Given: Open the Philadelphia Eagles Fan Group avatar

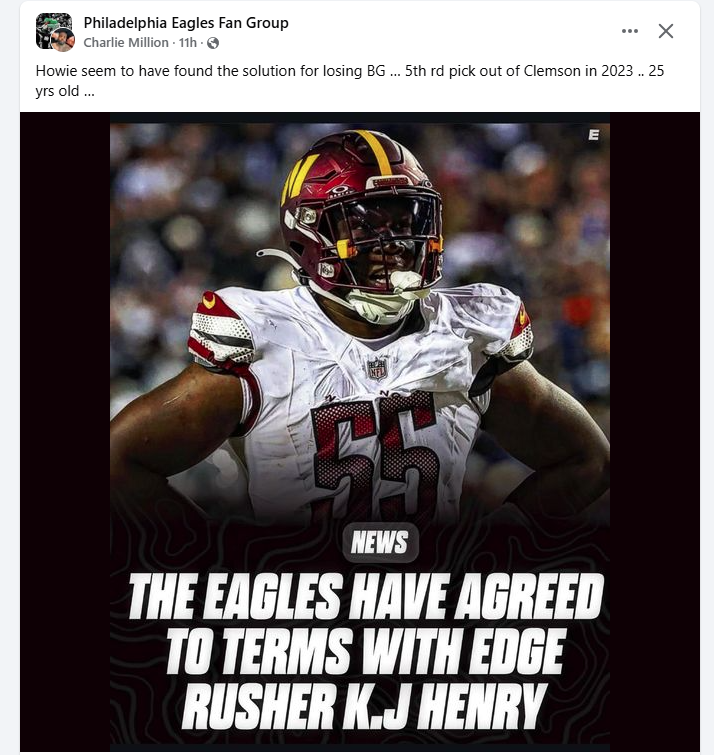Looking at the screenshot, I should click(x=52, y=29).
